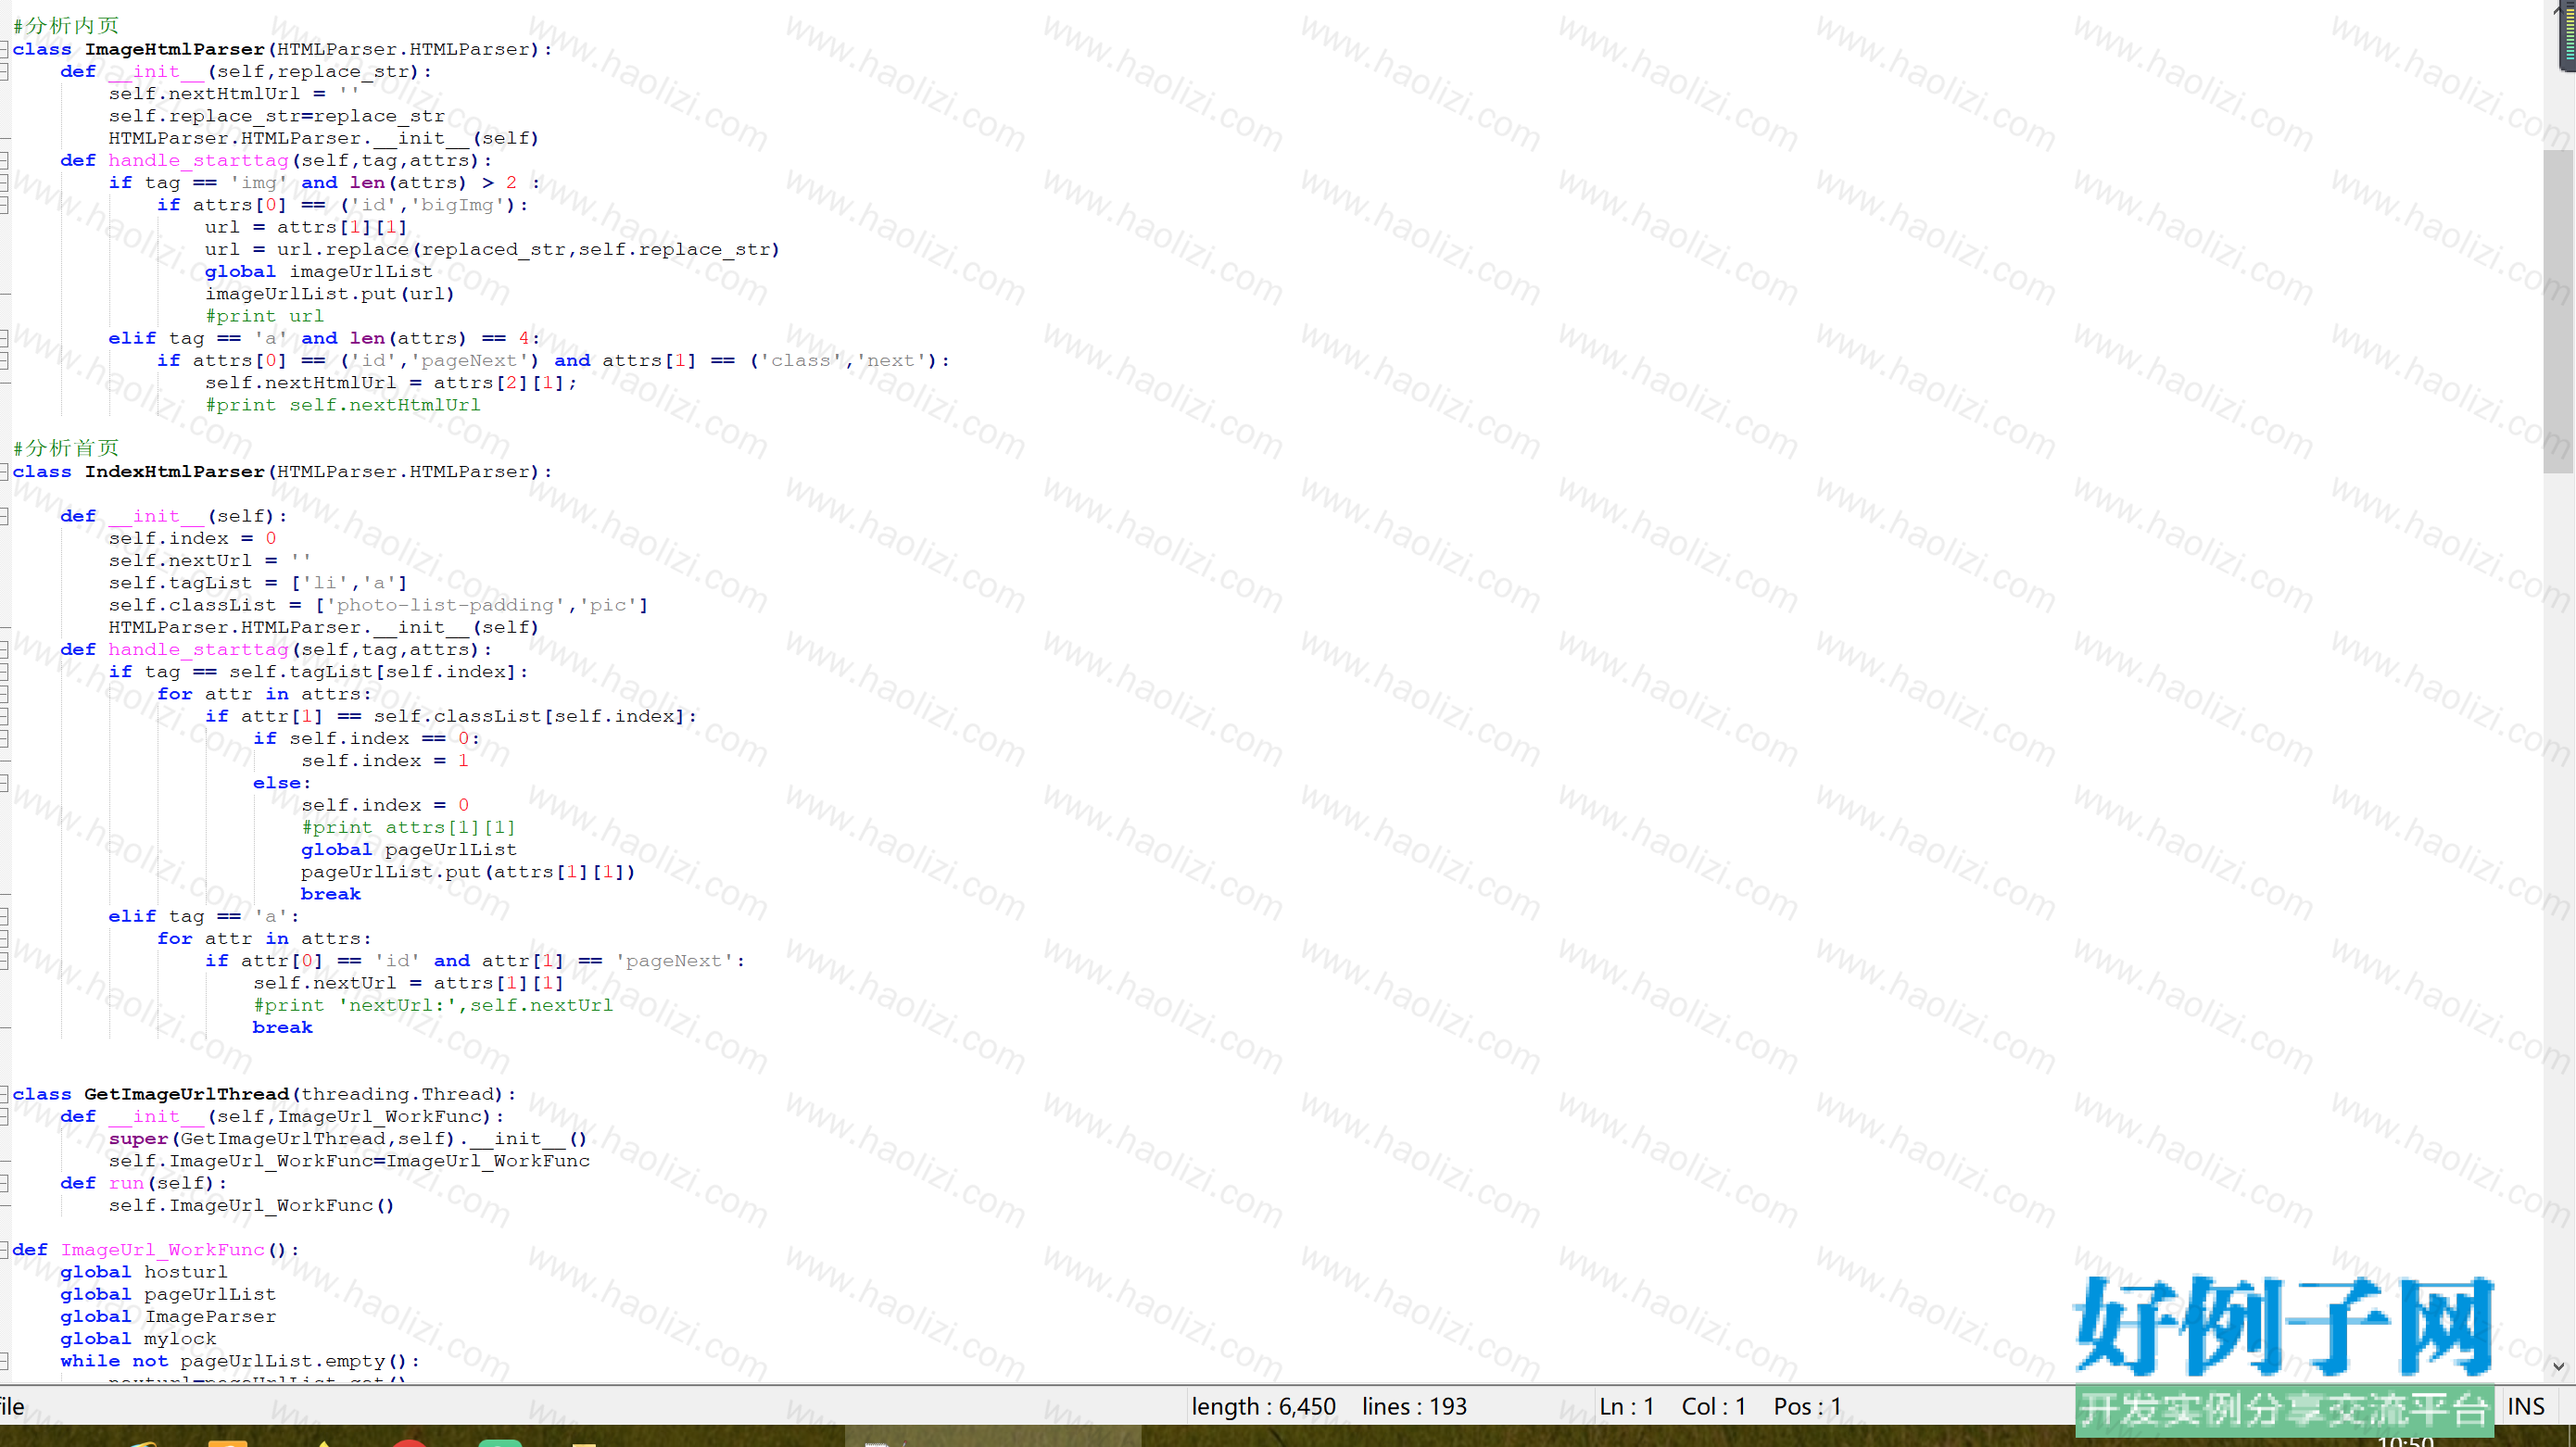Fold the def run(self) method
Image resolution: width=2576 pixels, height=1447 pixels.
coord(4,1183)
